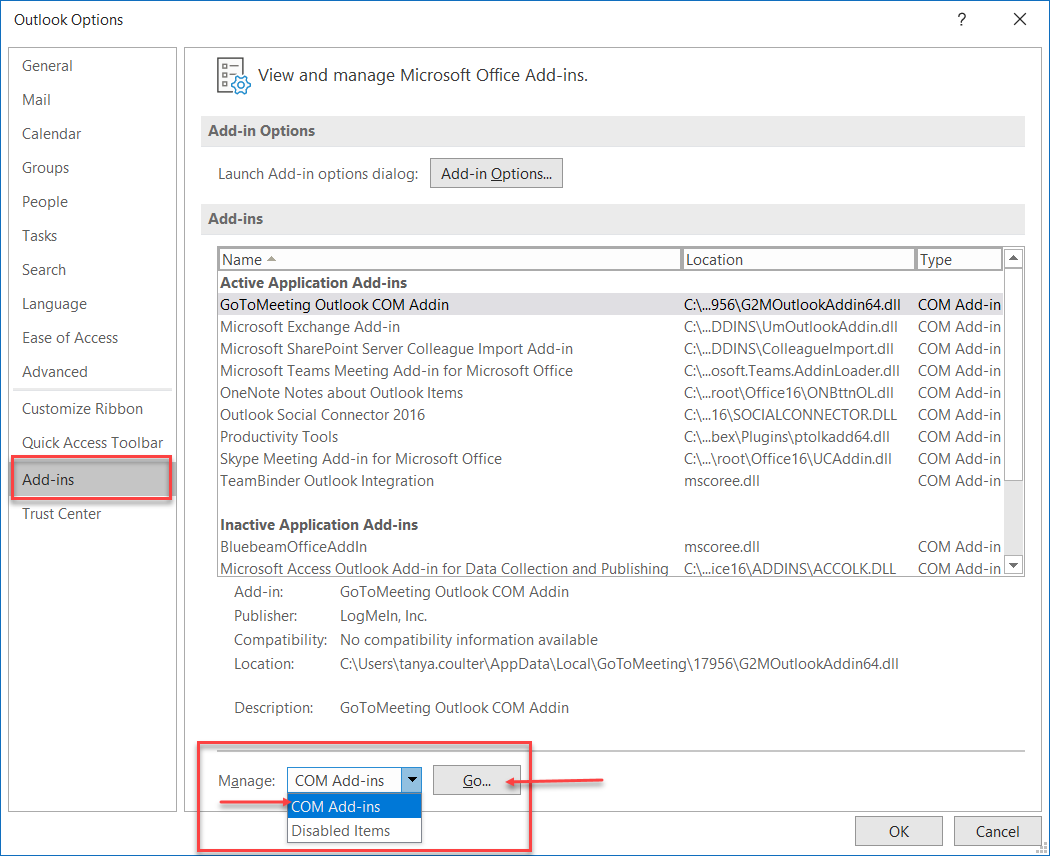Screen dimensions: 1050x856
Task: Open the help question mark
Action: (962, 19)
